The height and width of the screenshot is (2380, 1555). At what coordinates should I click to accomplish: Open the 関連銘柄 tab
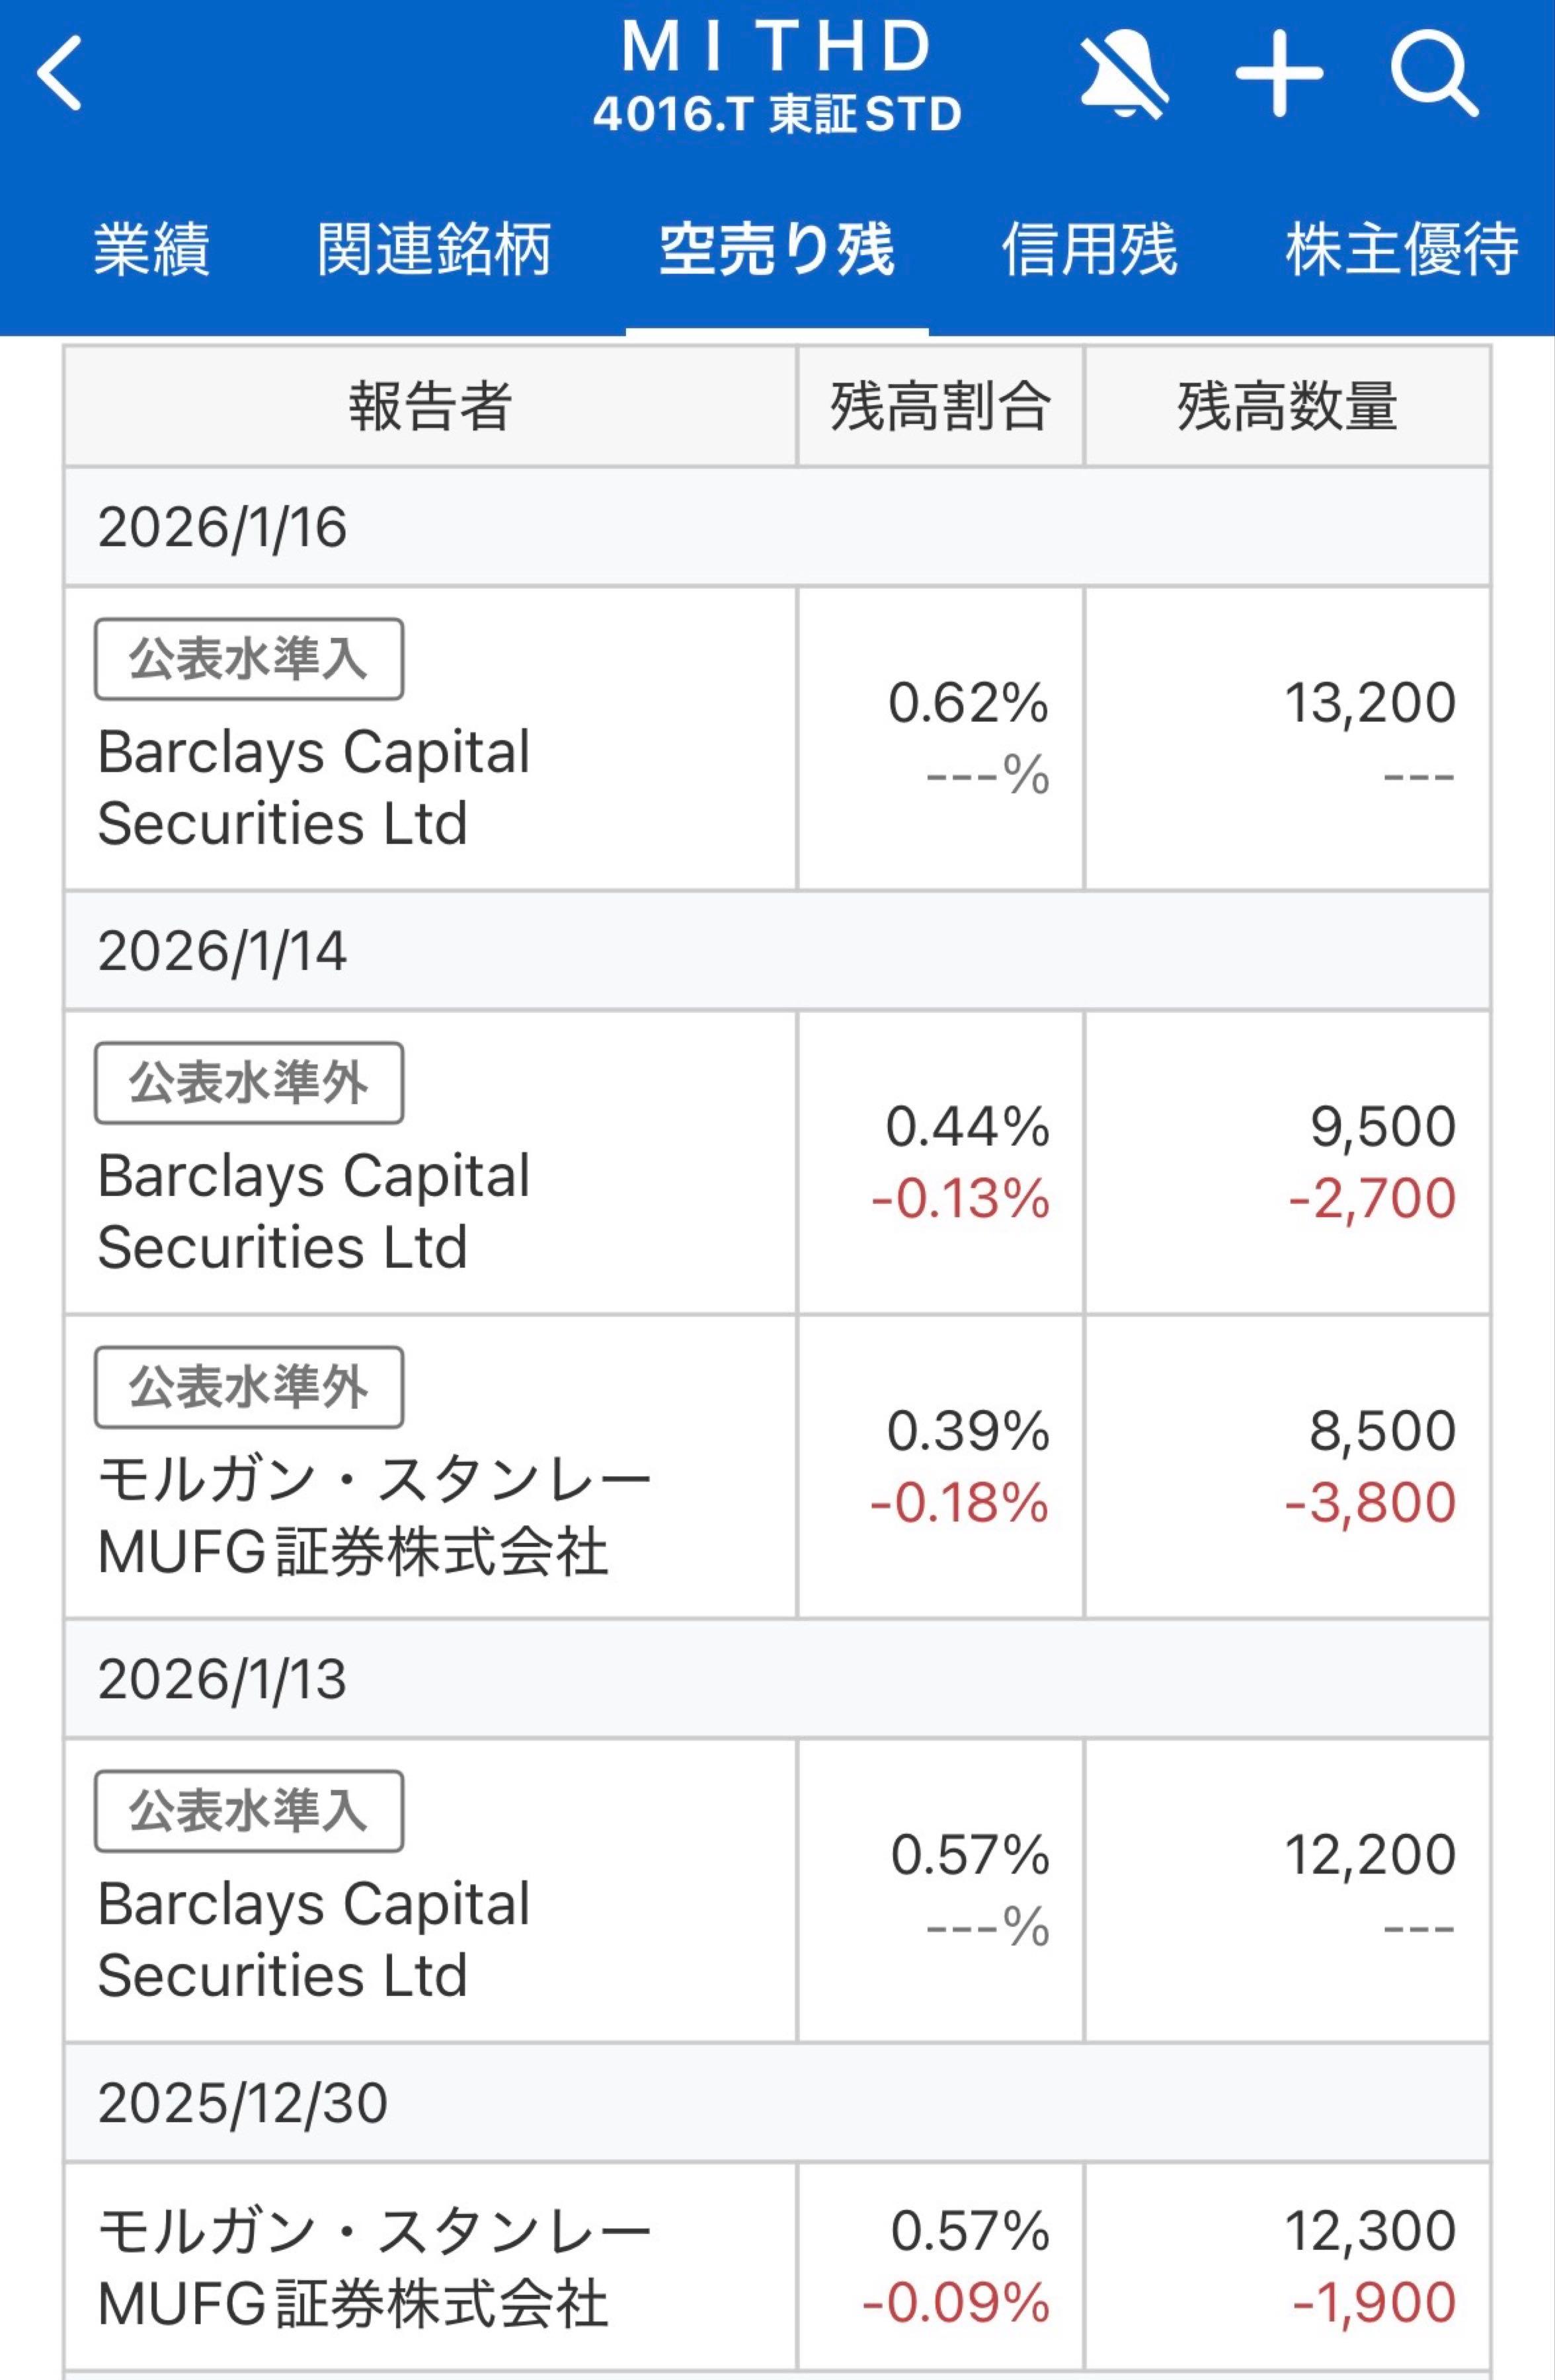434,249
